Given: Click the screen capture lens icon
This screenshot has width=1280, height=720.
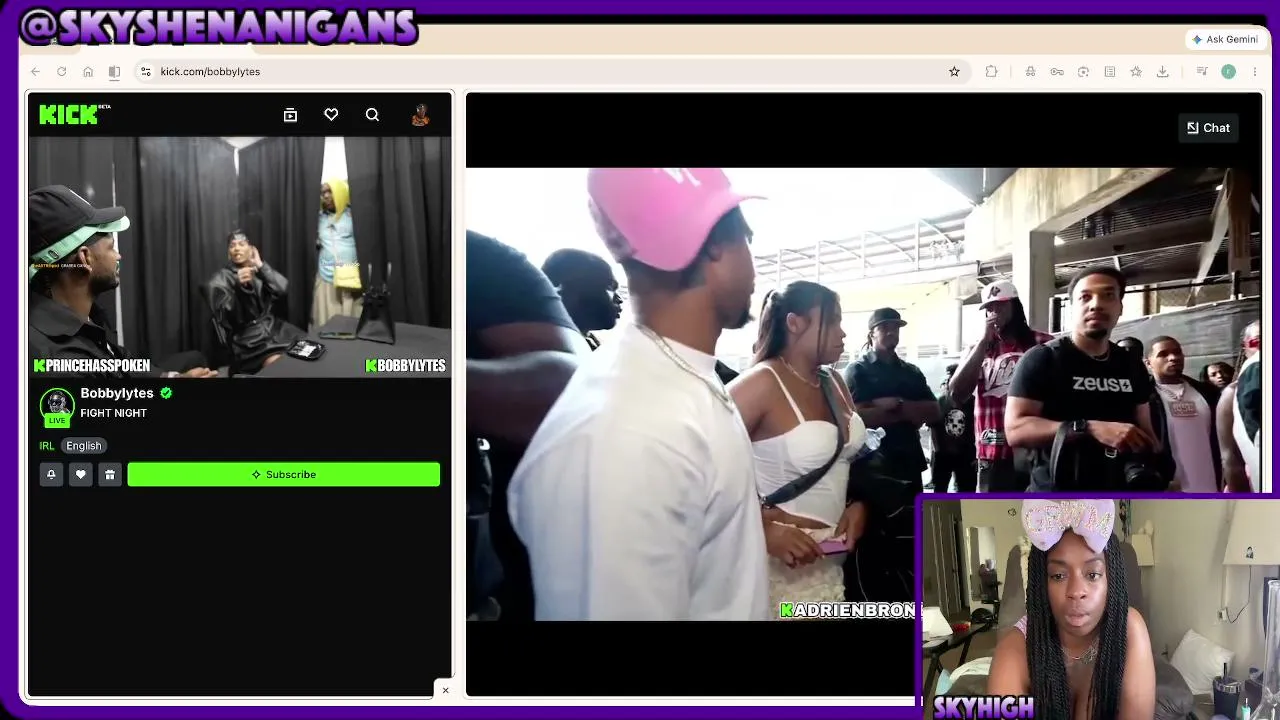Looking at the screenshot, I should pos(1083,72).
